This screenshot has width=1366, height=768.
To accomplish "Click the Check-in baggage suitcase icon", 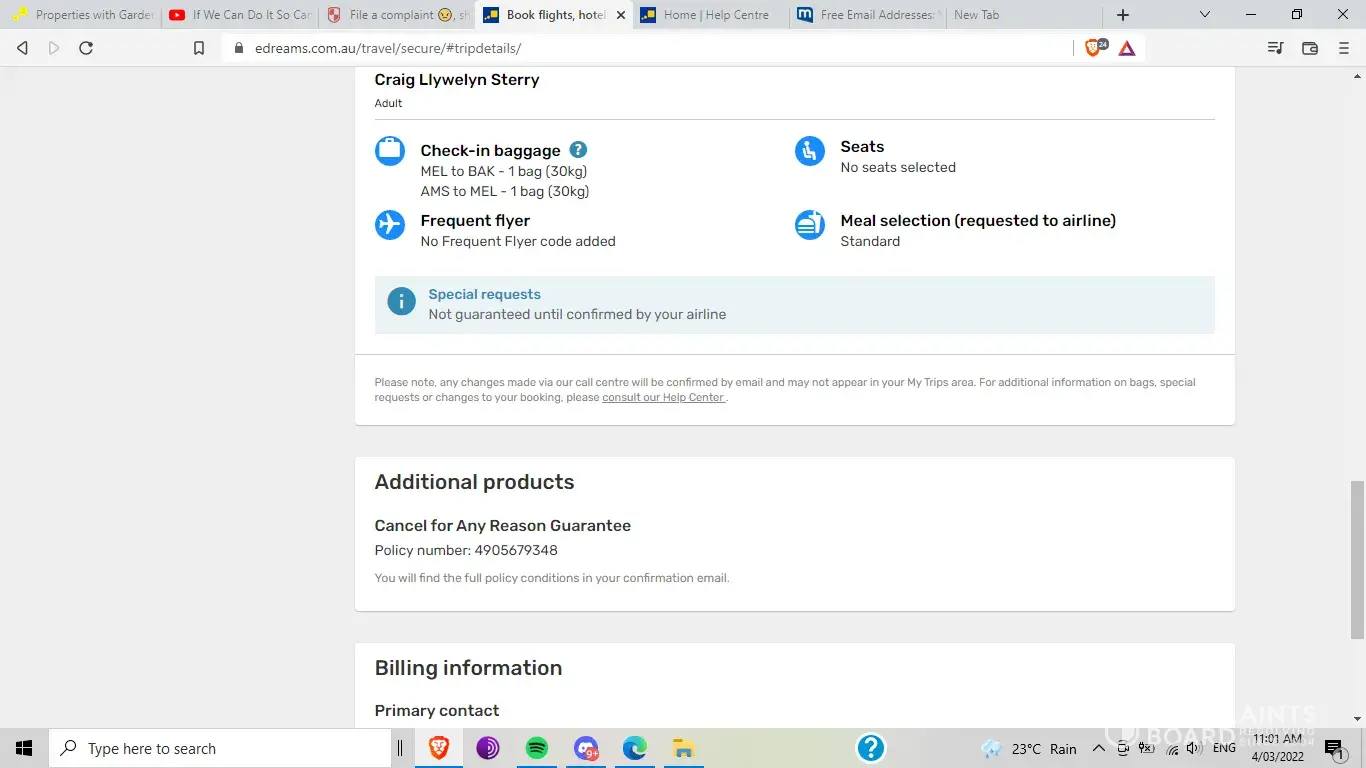I will click(389, 151).
